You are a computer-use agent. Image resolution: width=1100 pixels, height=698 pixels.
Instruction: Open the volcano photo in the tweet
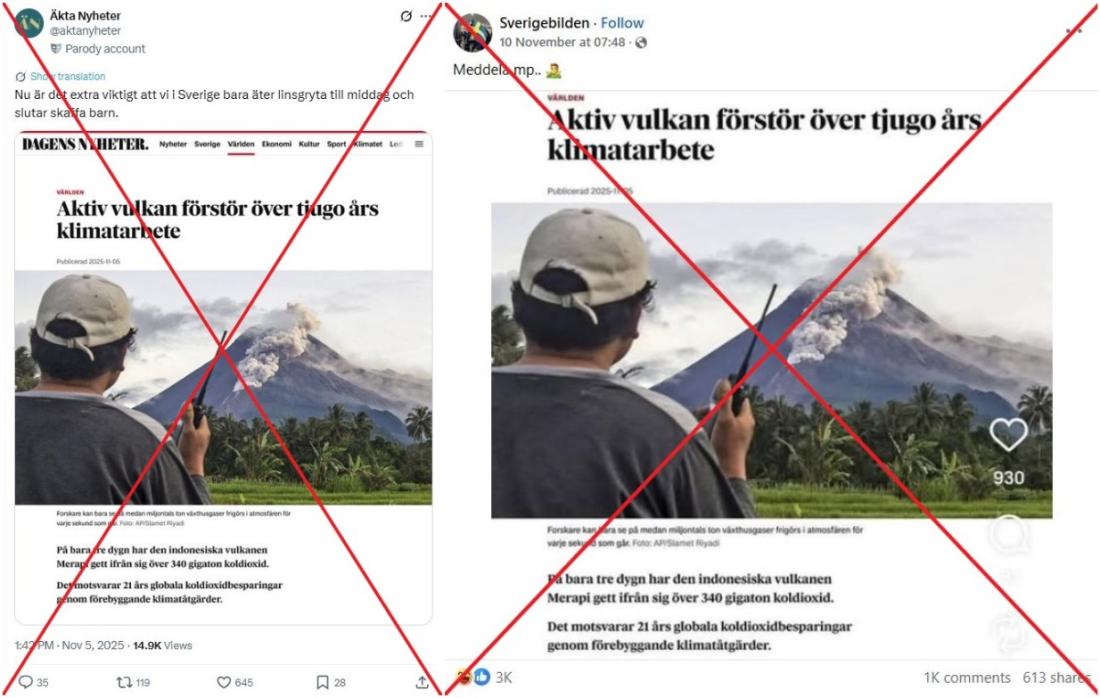click(x=223, y=387)
